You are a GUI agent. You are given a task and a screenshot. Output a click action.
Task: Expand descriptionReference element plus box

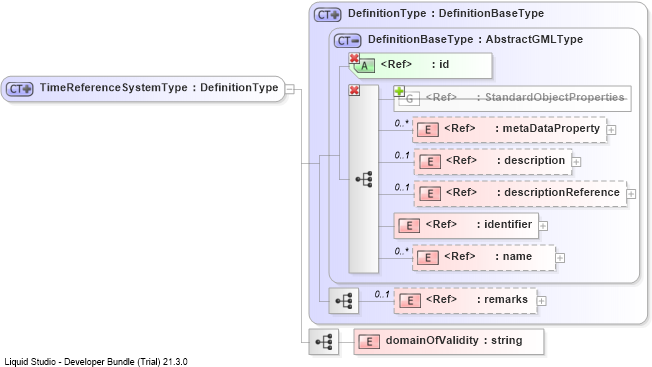tap(631, 194)
